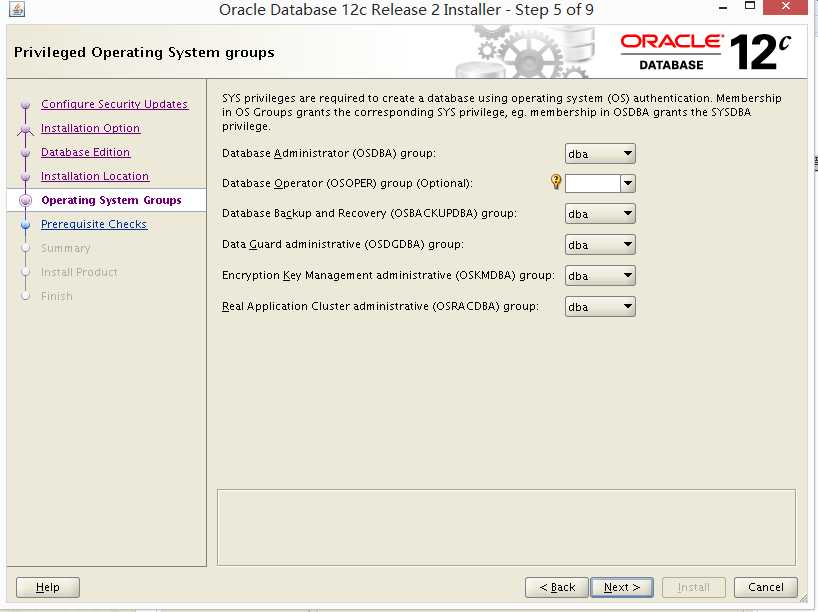Click the message area box at bottom
Image resolution: width=818 pixels, height=612 pixels.
(506, 527)
